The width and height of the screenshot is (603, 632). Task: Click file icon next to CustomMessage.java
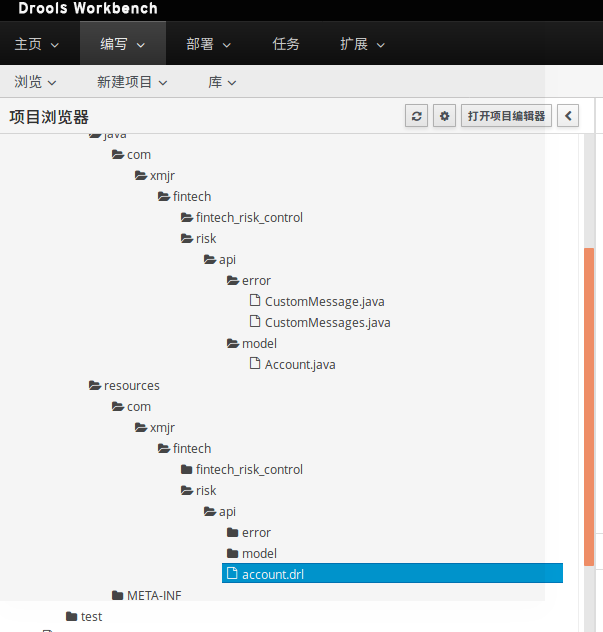255,300
